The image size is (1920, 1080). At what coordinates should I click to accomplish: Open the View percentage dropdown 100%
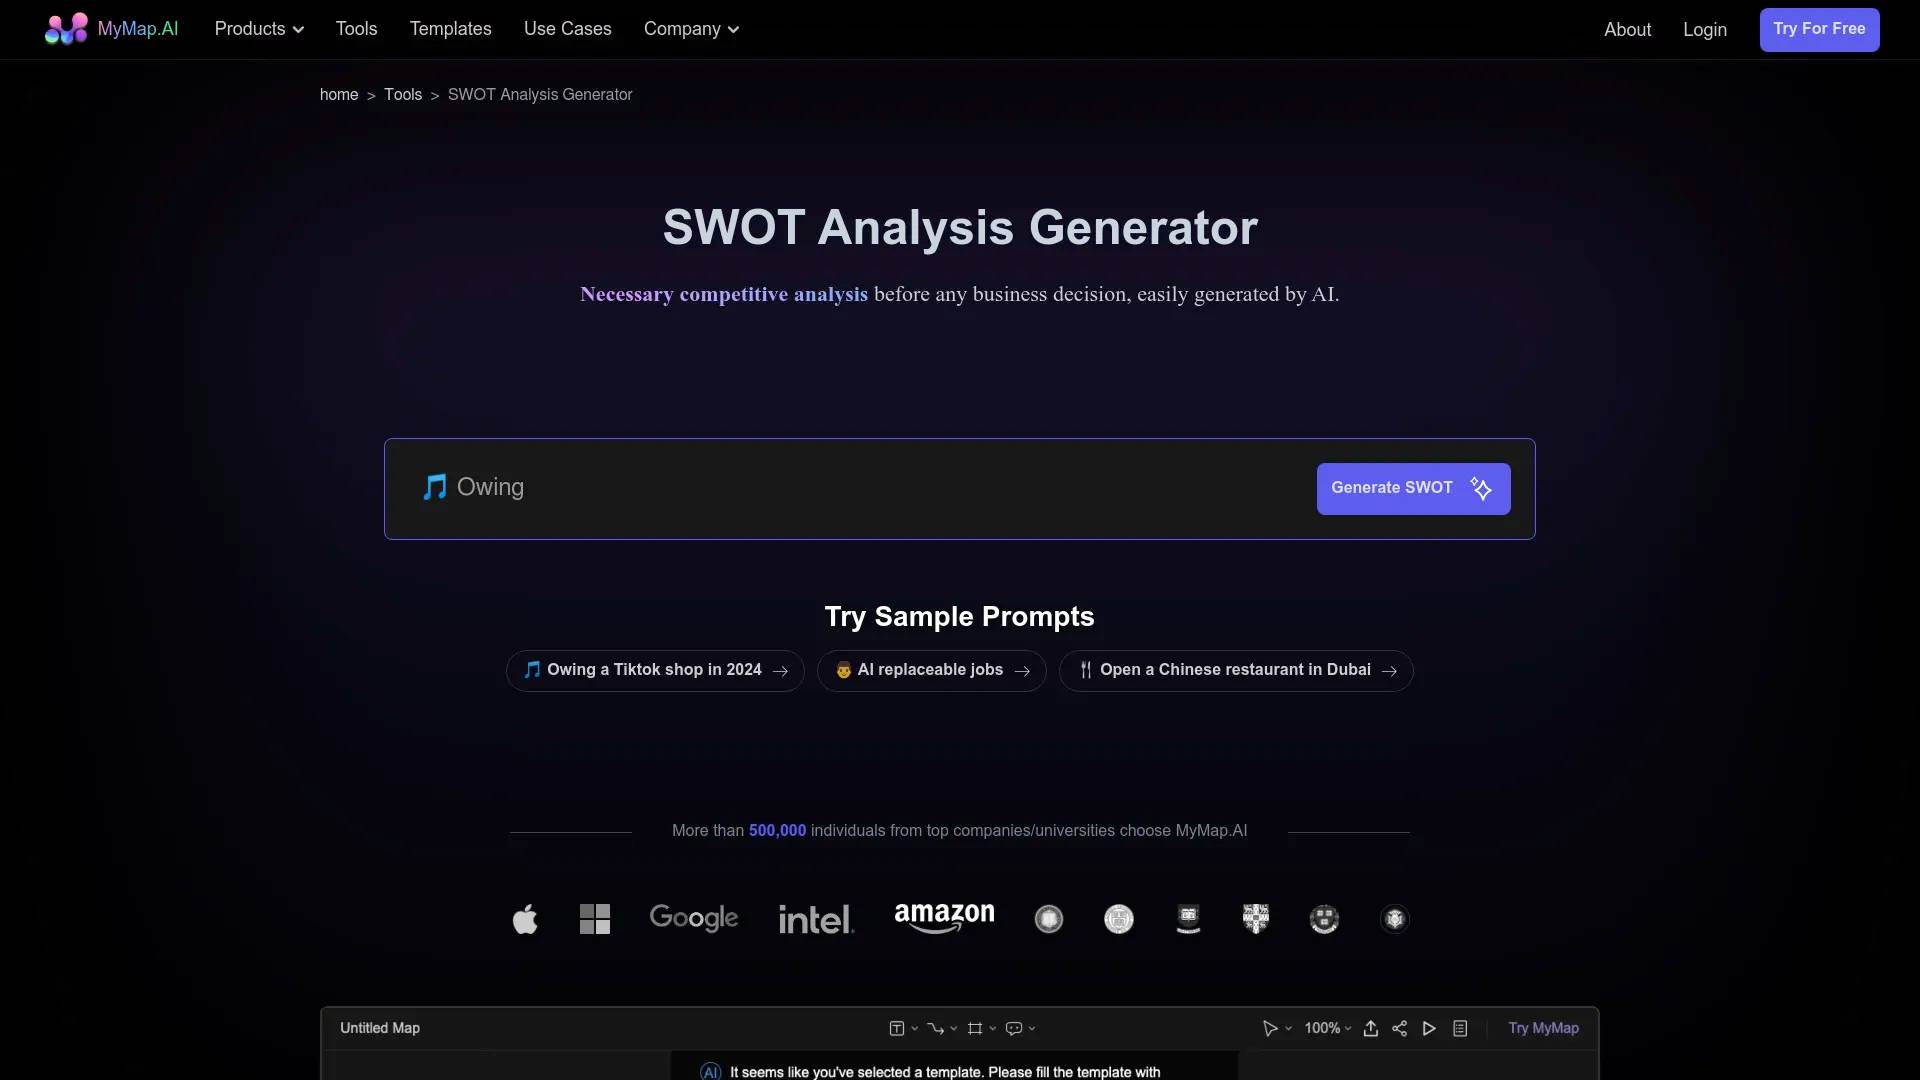click(x=1327, y=1029)
